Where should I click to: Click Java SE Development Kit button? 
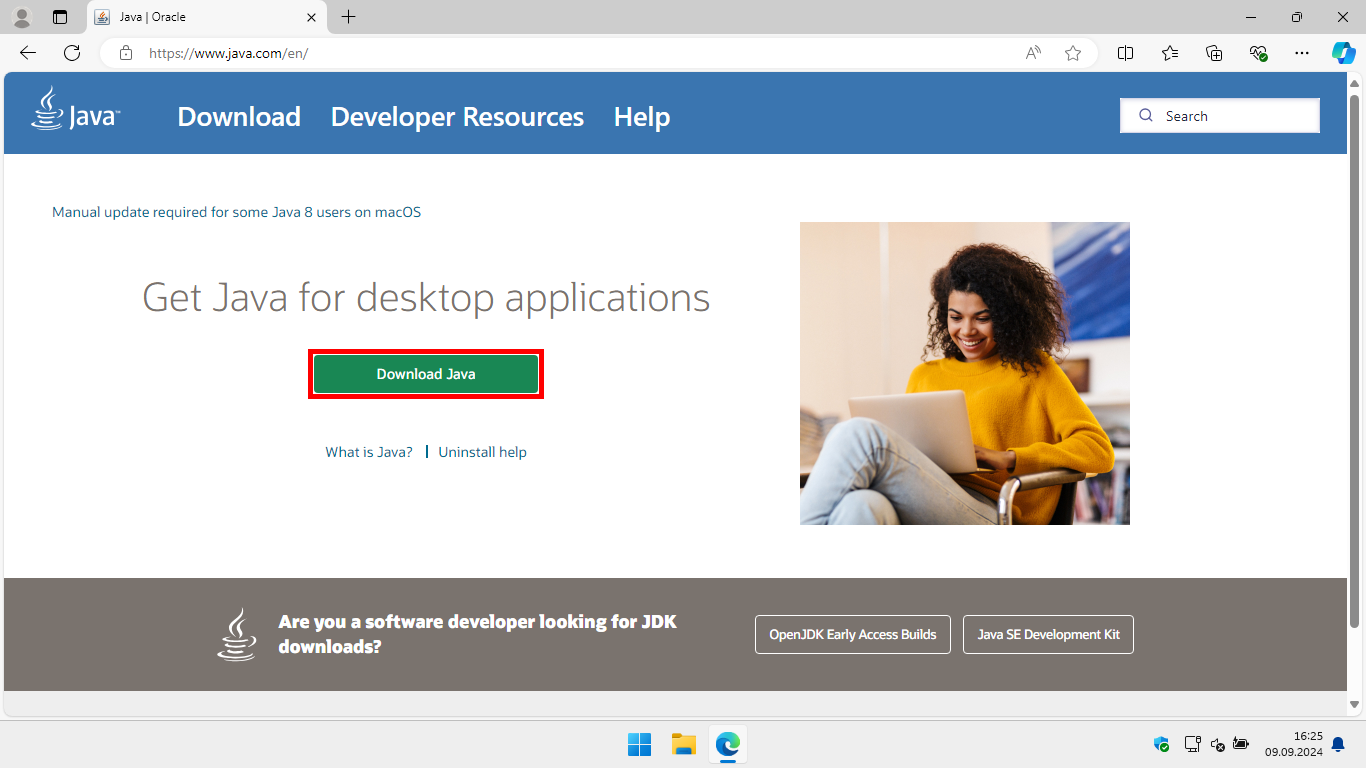click(x=1048, y=634)
